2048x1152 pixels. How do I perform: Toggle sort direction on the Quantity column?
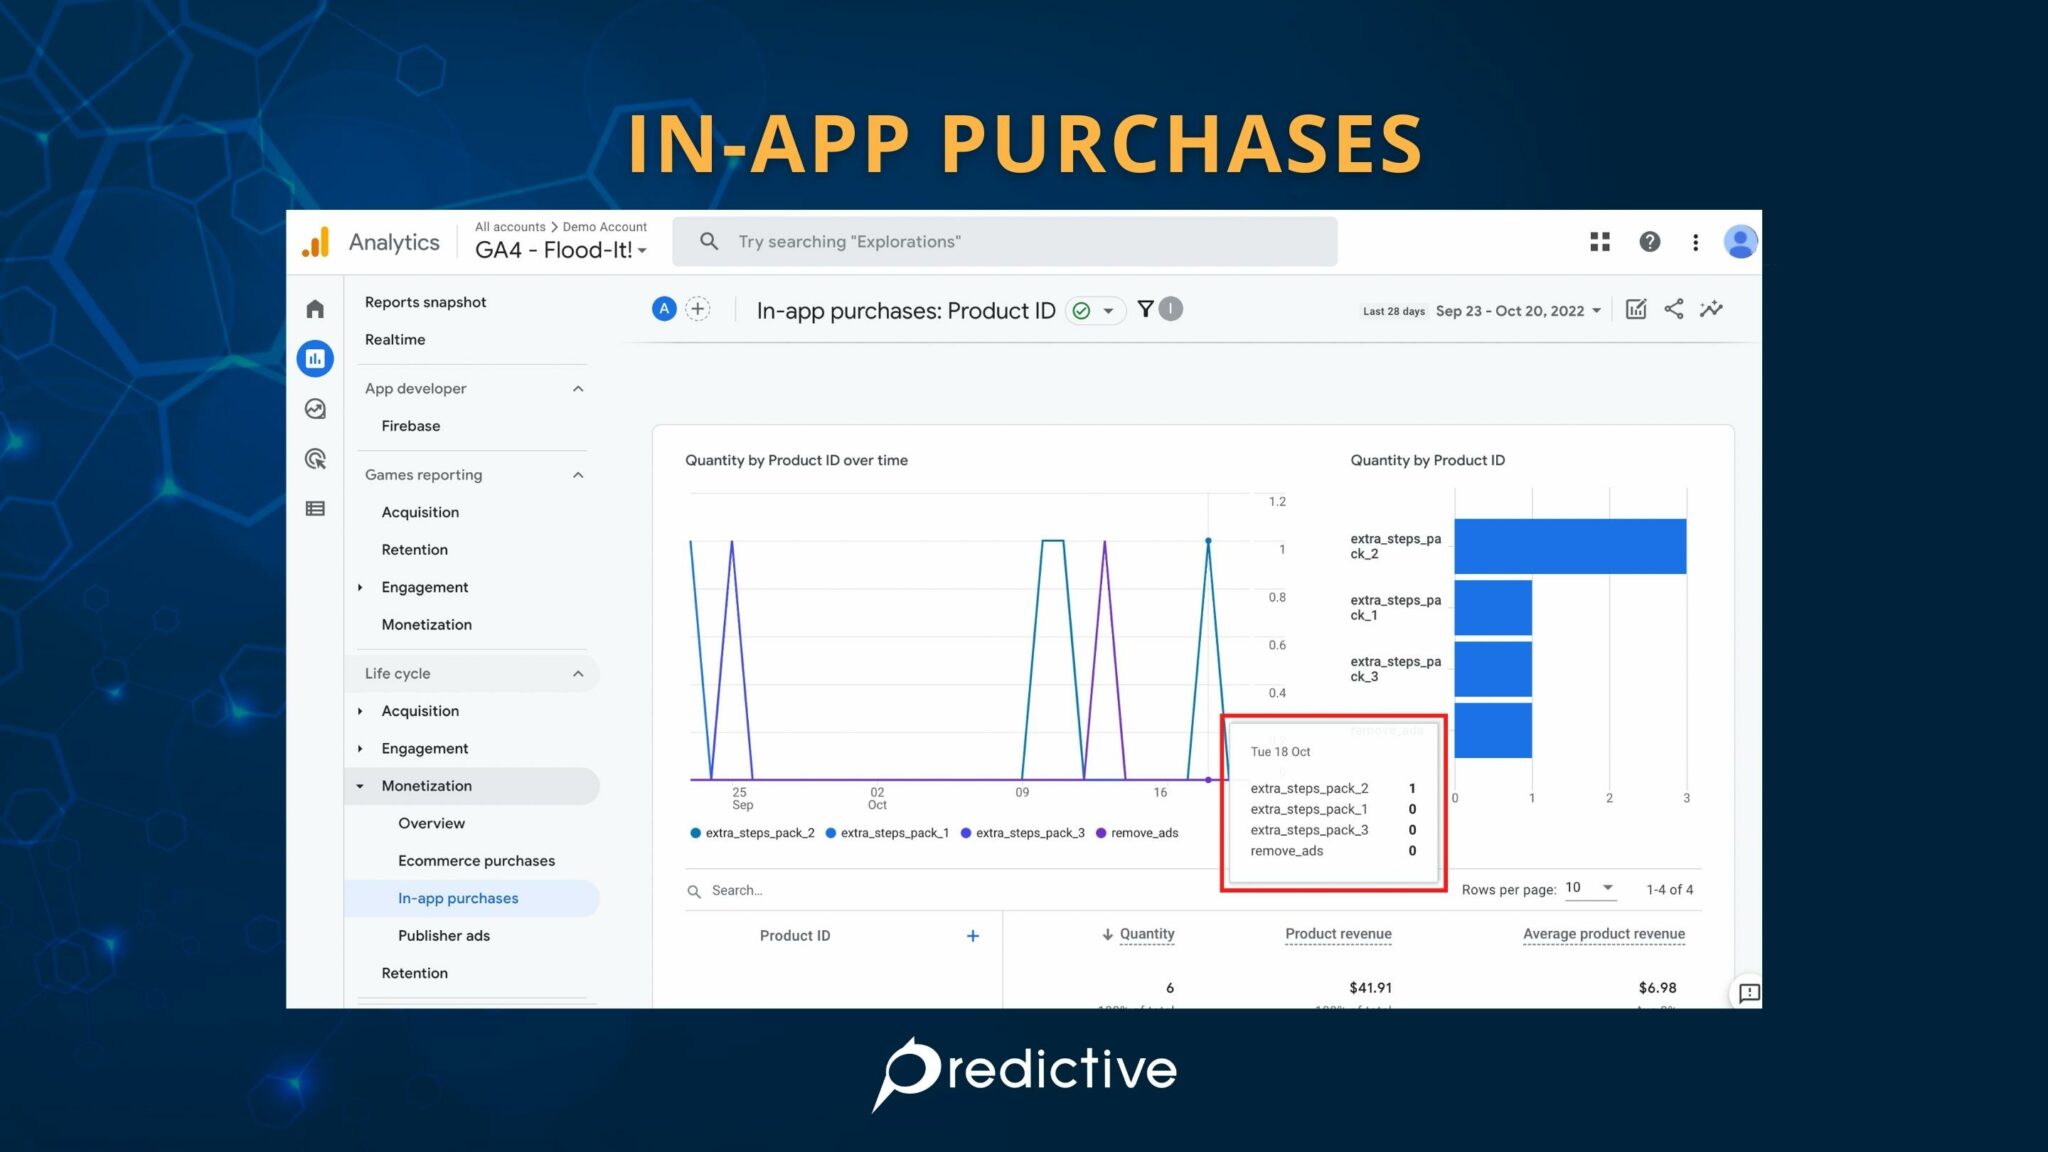click(1143, 934)
